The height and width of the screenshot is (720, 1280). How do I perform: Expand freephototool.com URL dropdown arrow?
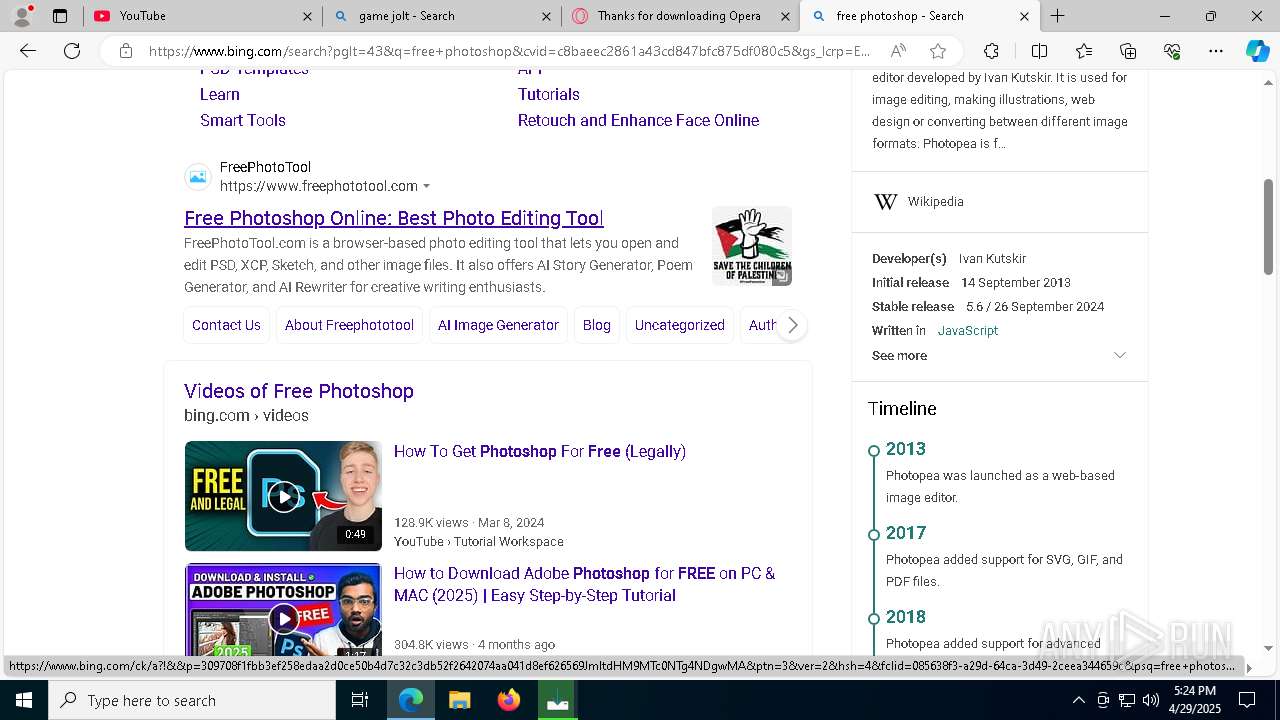[427, 186]
